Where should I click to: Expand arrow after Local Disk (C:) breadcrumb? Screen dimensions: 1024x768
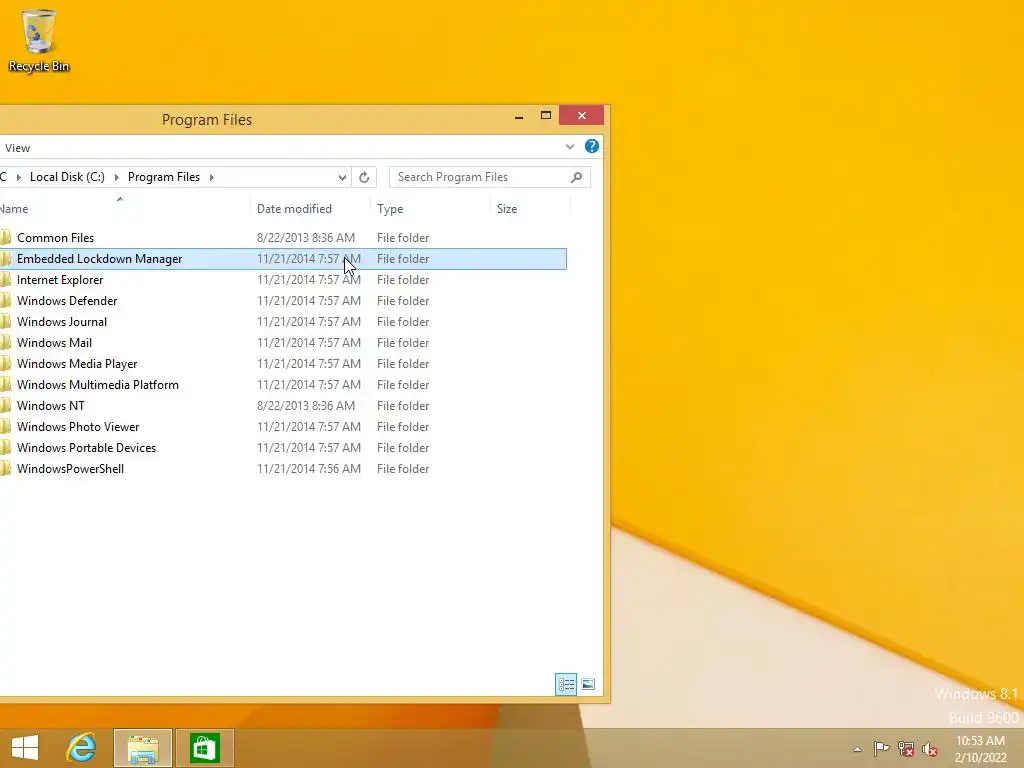116,177
